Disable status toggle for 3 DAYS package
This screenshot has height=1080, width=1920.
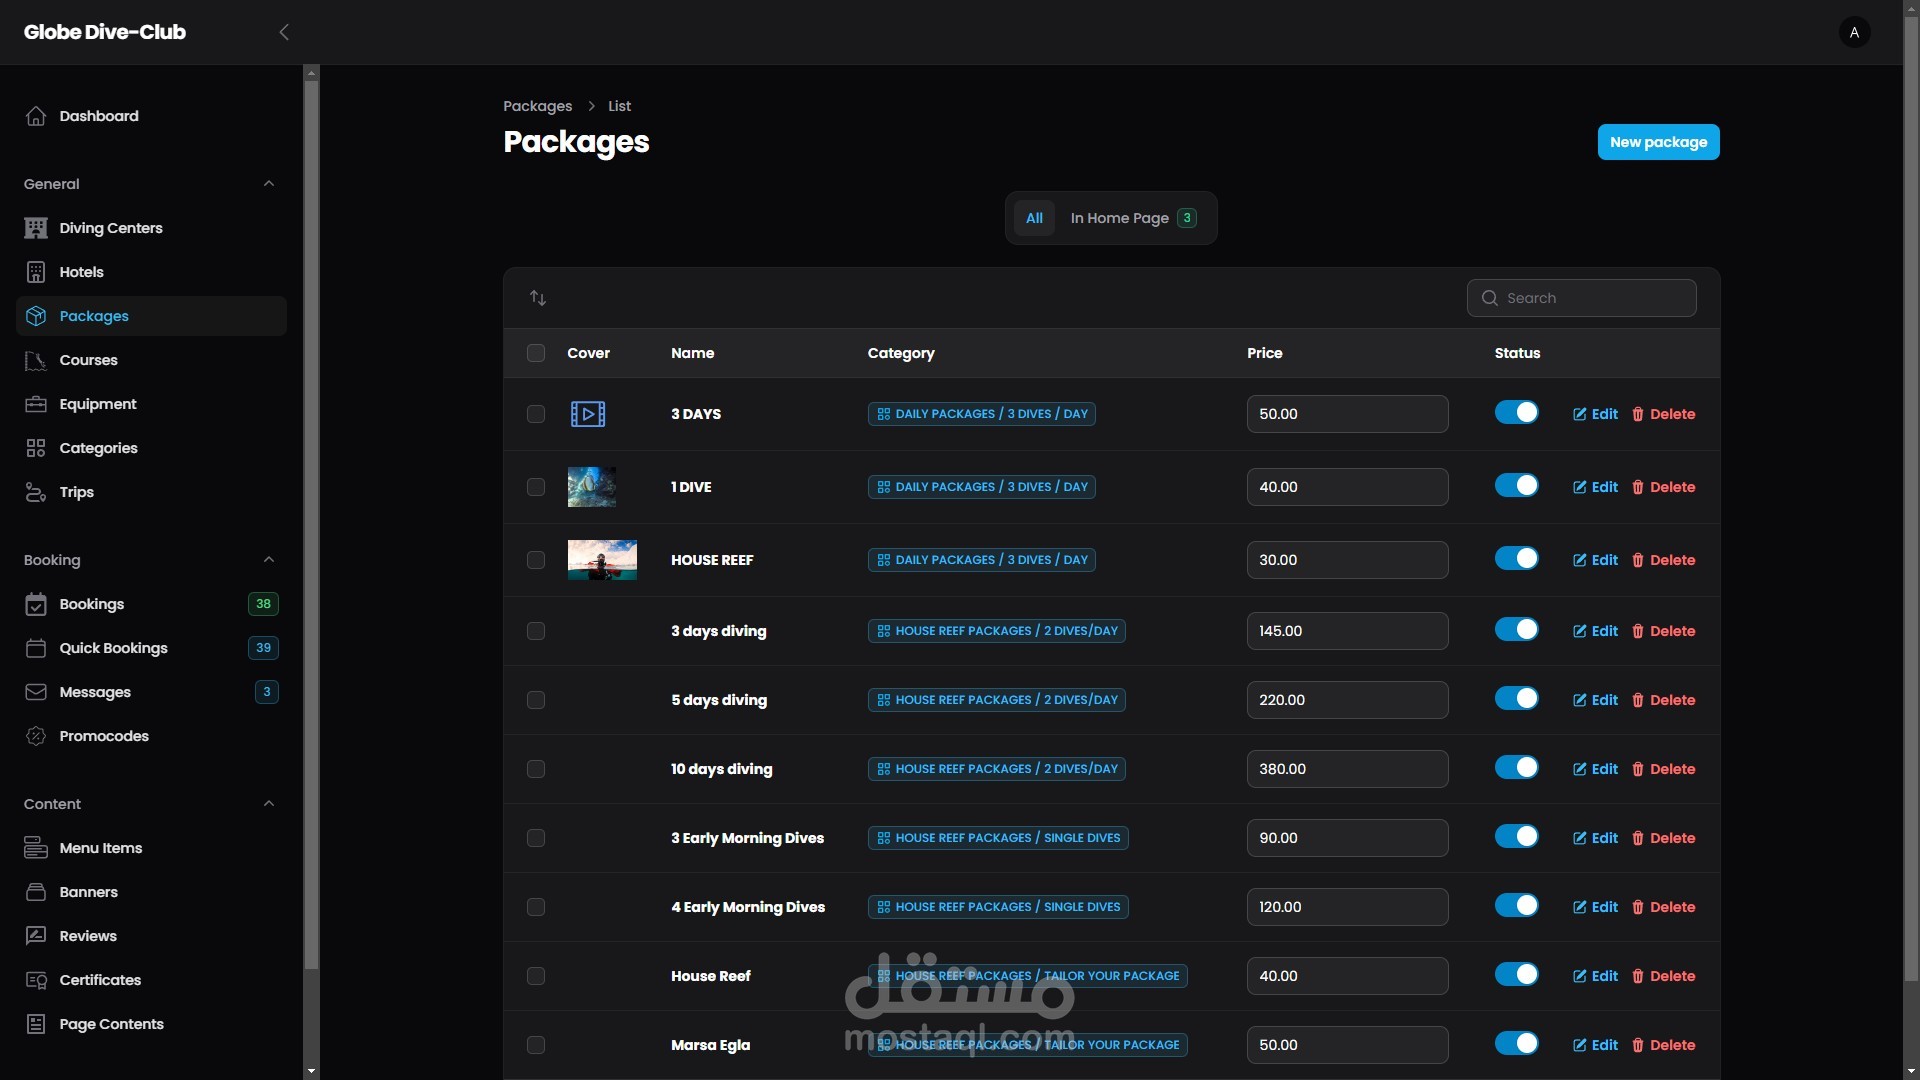pyautogui.click(x=1516, y=412)
